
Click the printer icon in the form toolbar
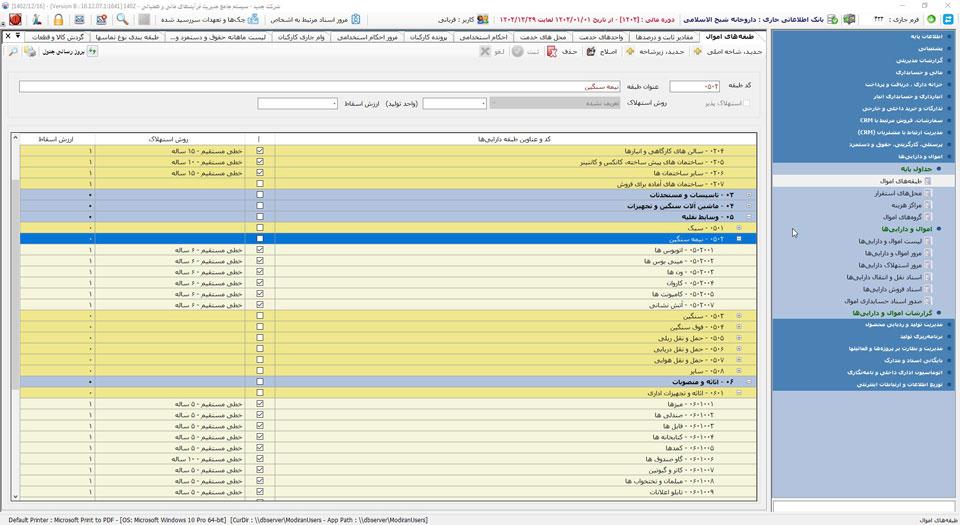click(29, 51)
